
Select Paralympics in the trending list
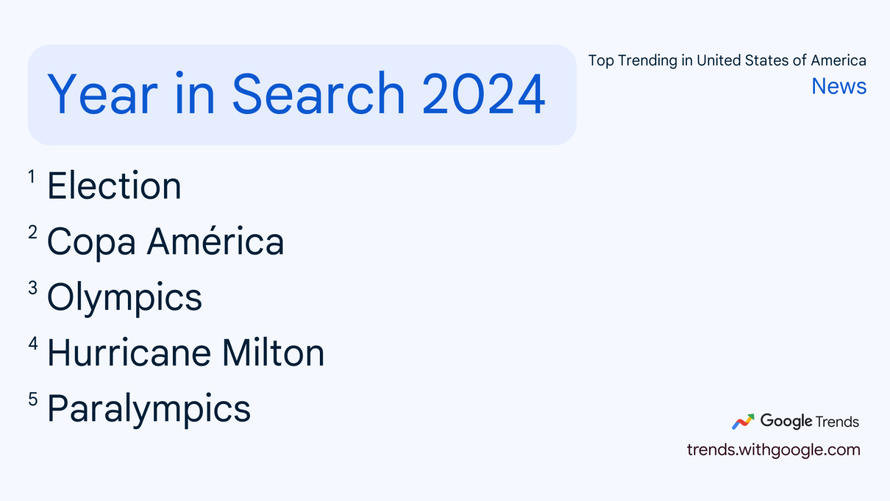click(148, 409)
